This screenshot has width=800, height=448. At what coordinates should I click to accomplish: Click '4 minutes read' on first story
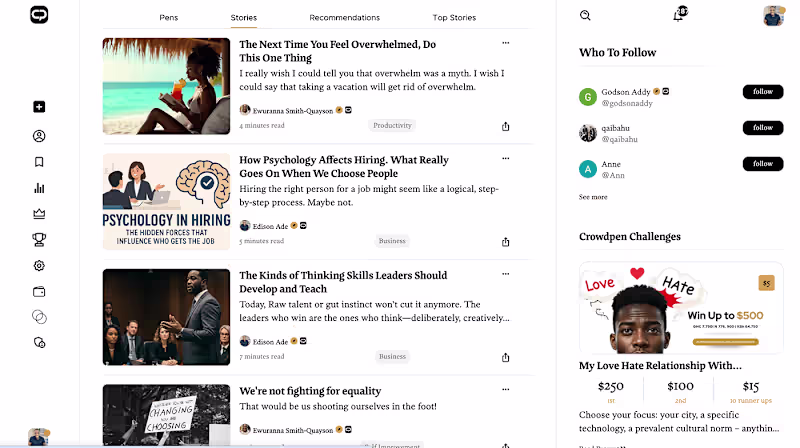click(262, 125)
